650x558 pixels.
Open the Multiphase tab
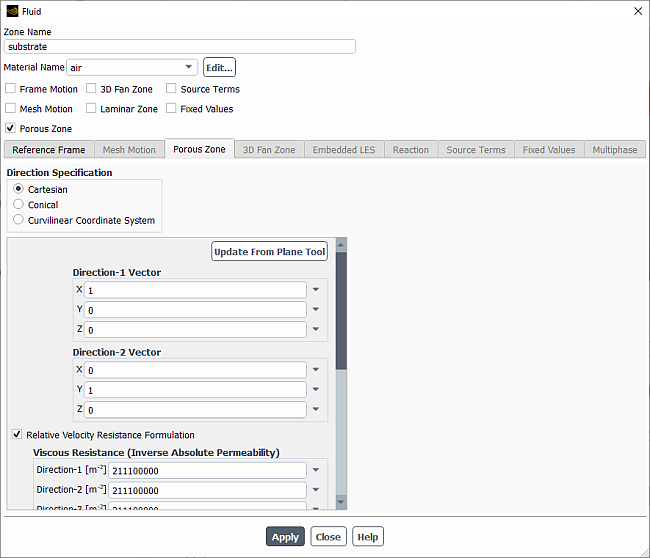click(x=615, y=150)
